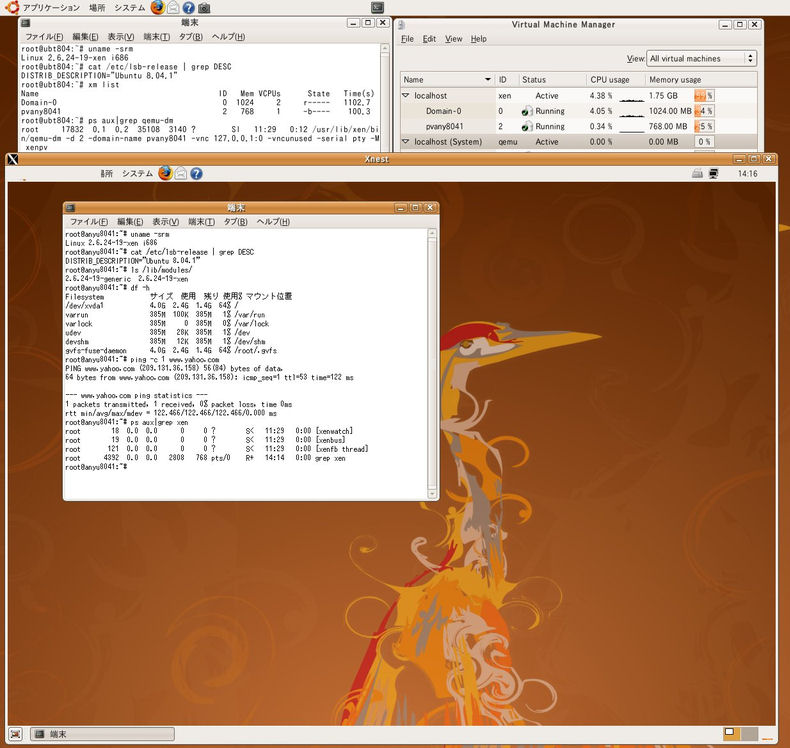Sort by the Name column header
This screenshot has height=748, width=790.
[x=448, y=80]
